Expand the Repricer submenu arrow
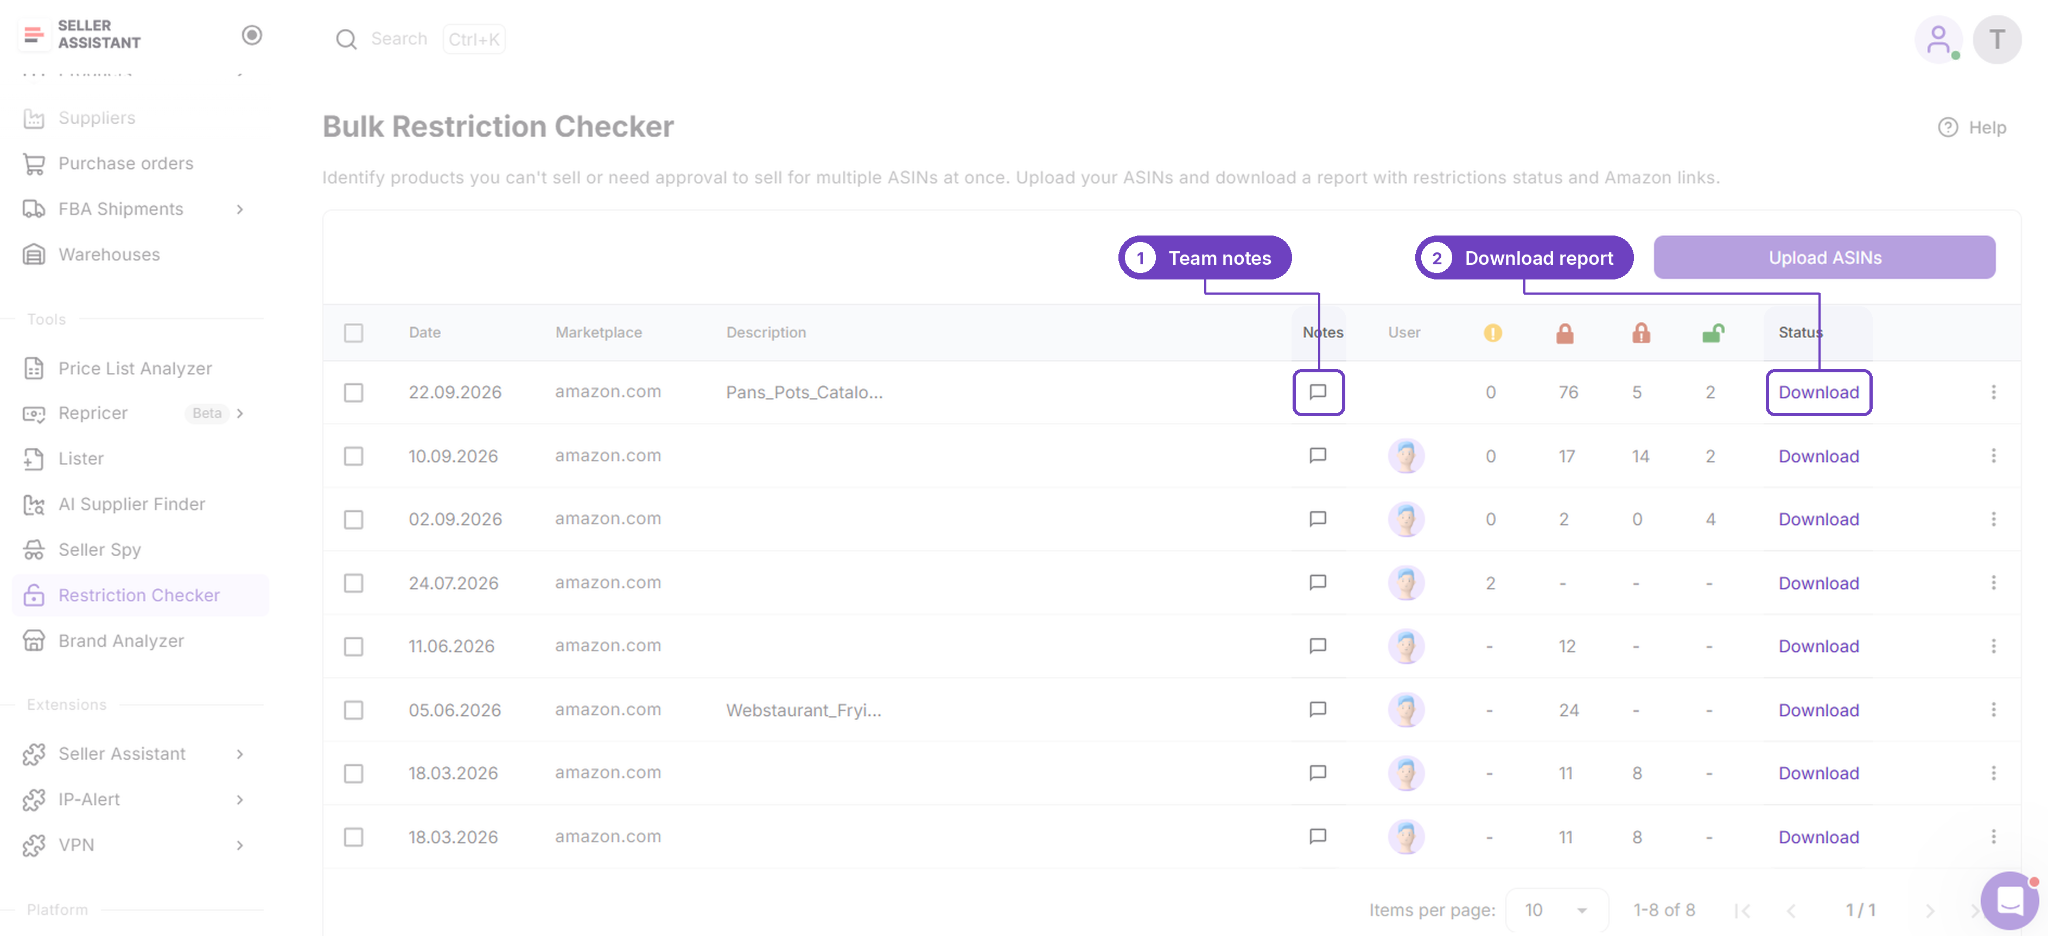The height and width of the screenshot is (936, 2048). point(240,413)
